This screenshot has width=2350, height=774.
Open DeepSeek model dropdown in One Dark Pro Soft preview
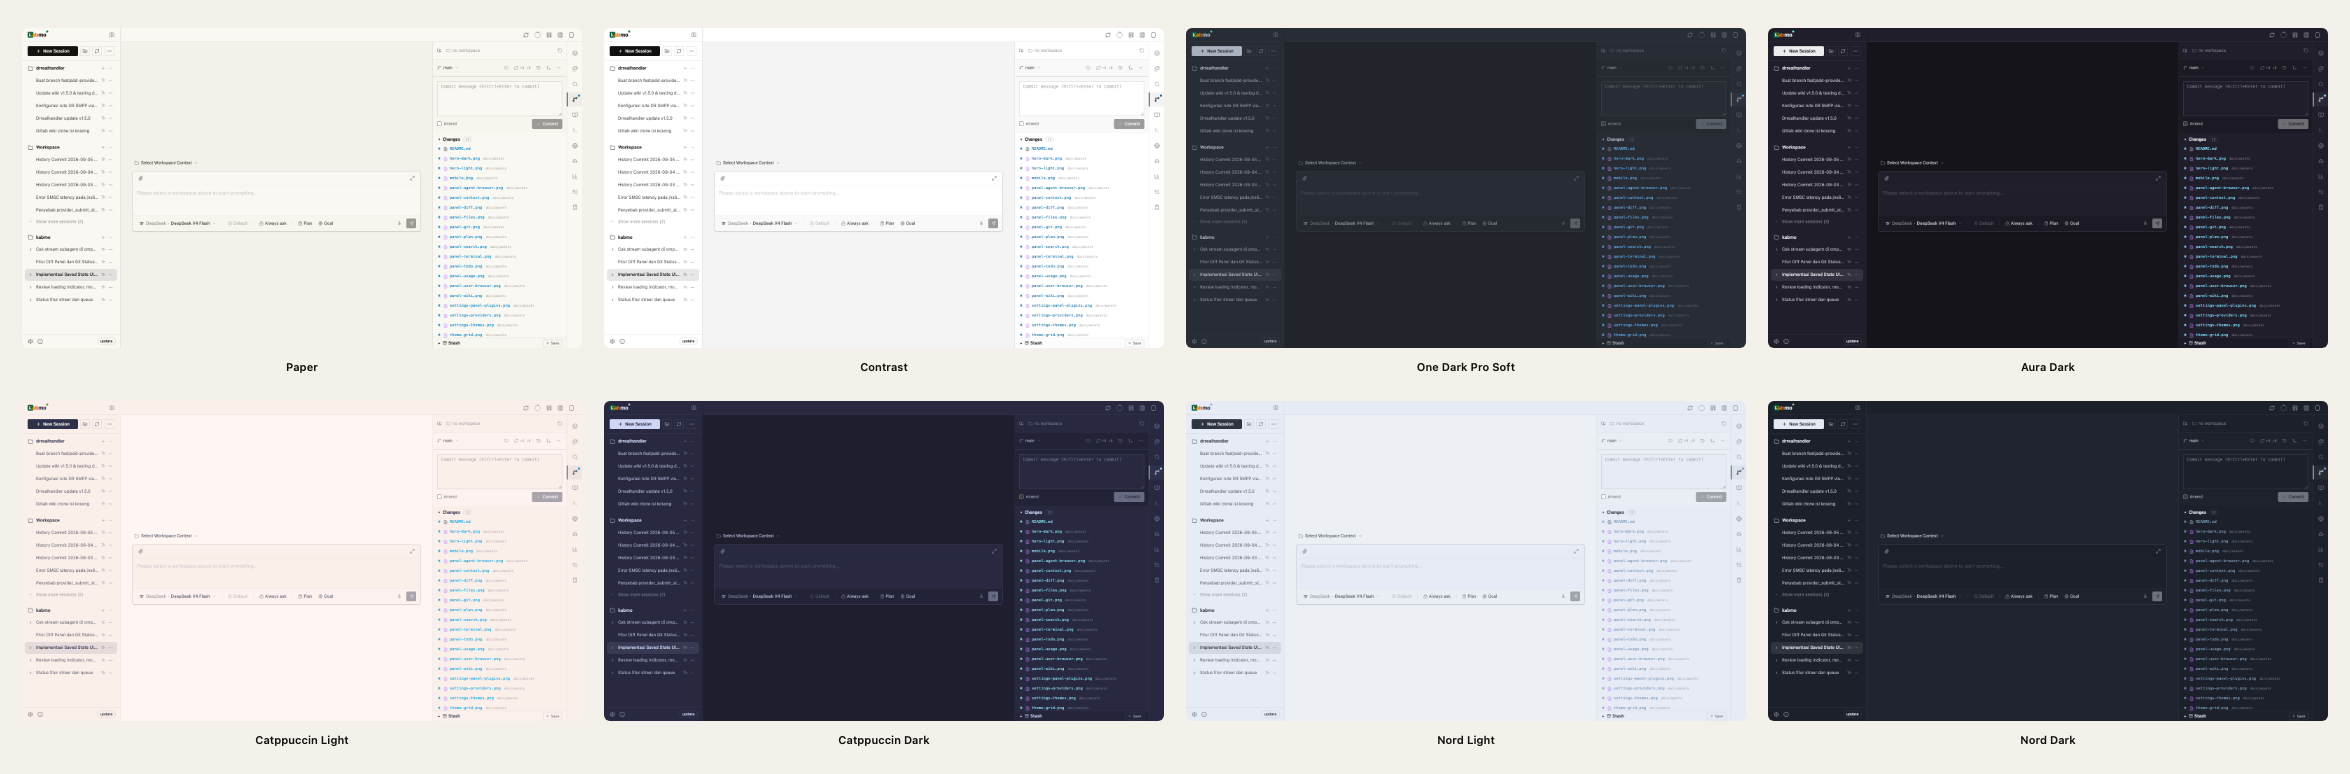pyautogui.click(x=1341, y=223)
